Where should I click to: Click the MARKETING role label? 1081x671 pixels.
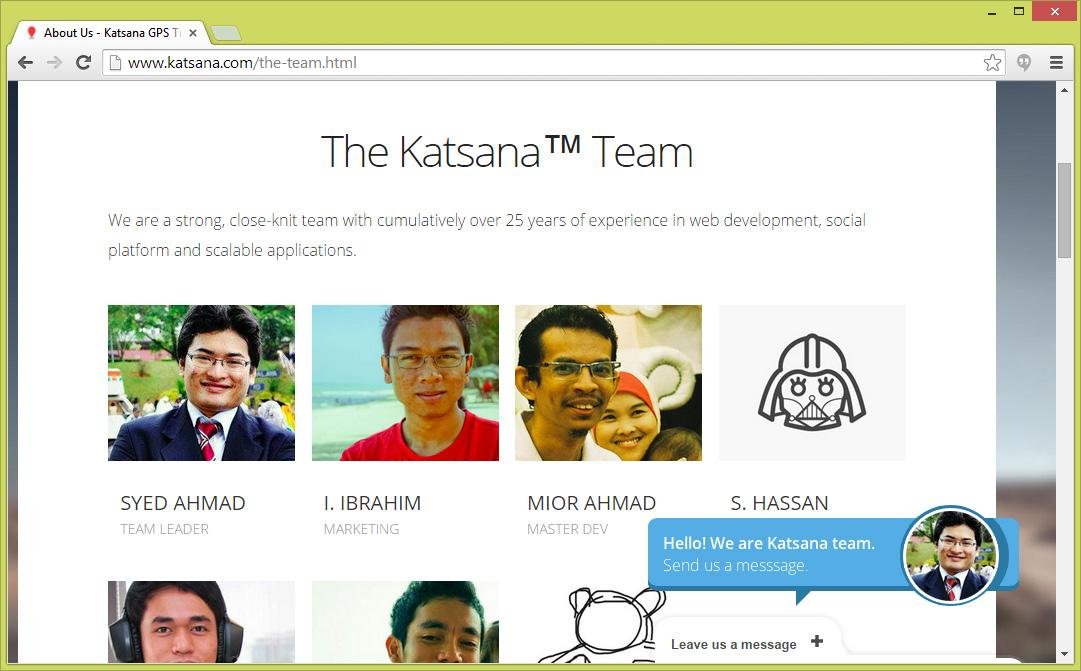(361, 529)
